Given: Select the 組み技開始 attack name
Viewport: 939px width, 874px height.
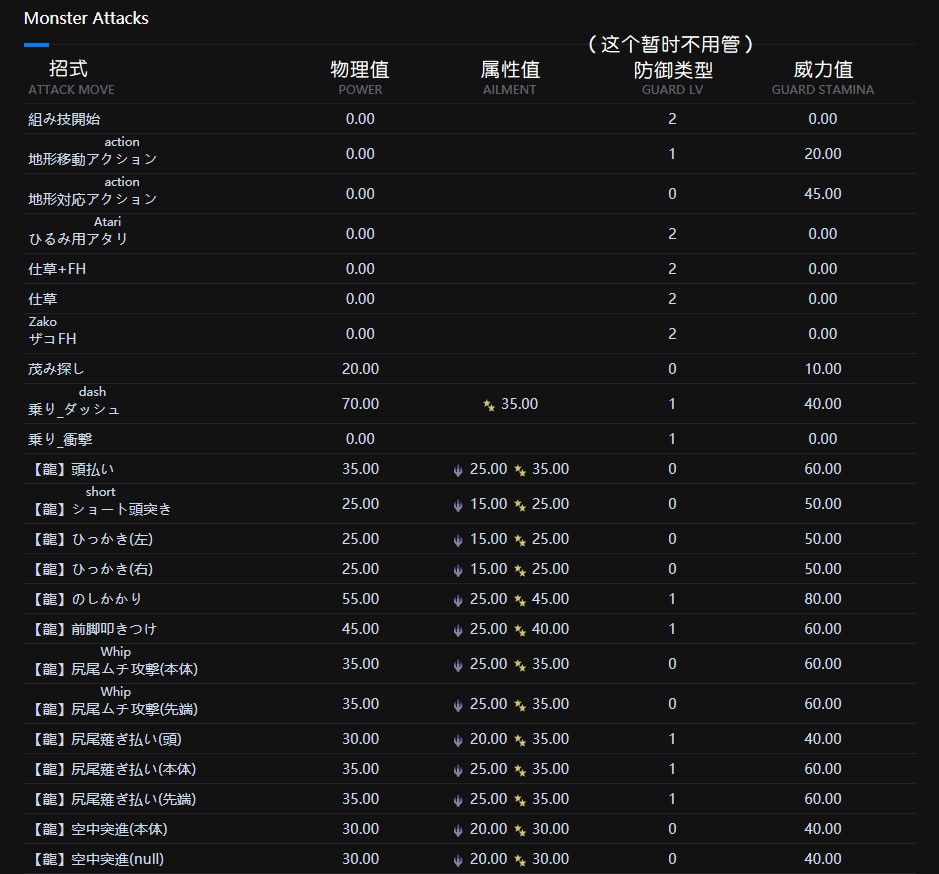Looking at the screenshot, I should click(64, 119).
